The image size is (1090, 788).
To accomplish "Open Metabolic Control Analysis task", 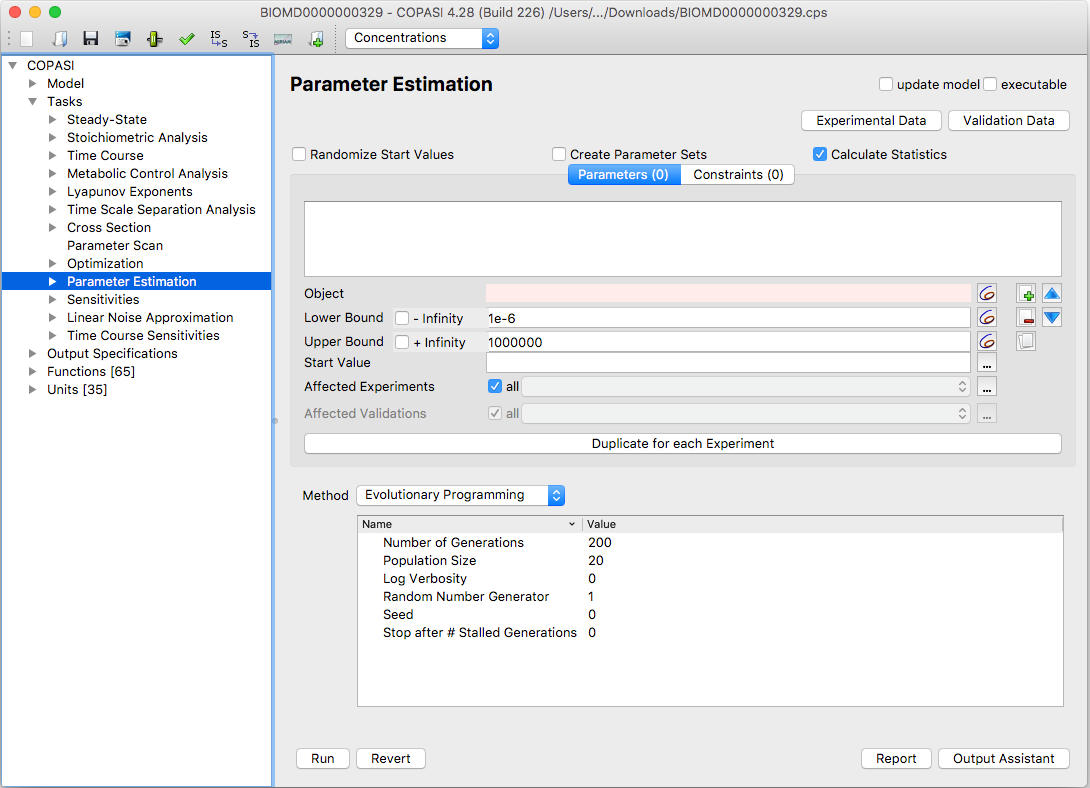I will coord(147,174).
